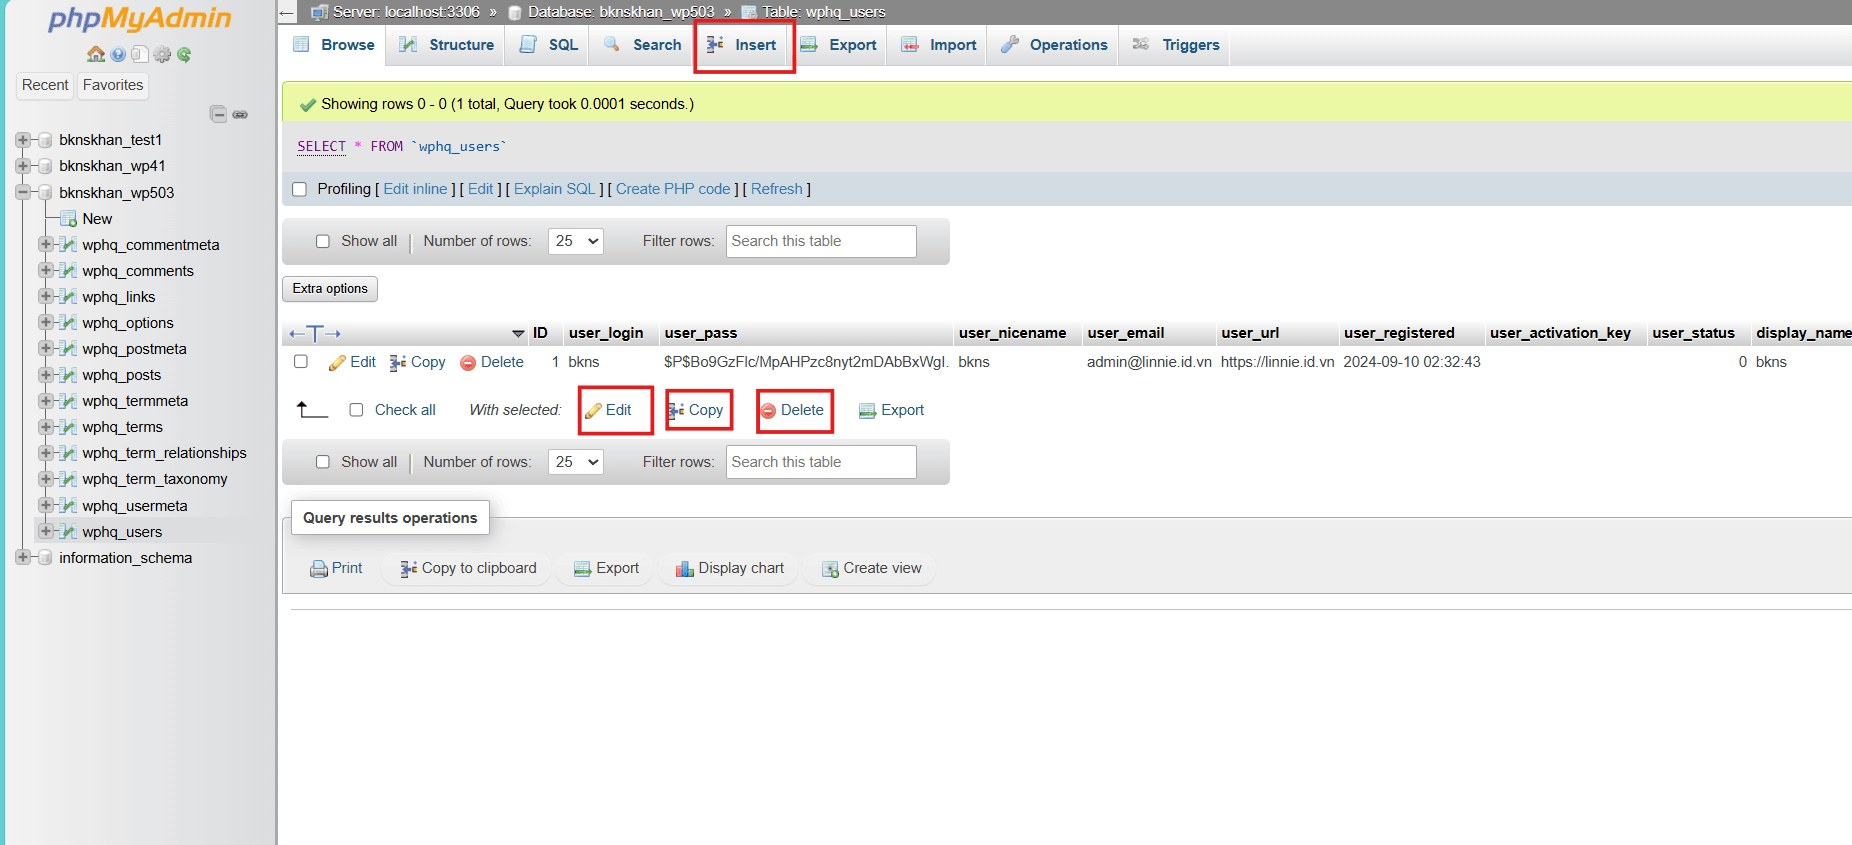Click the Explain SQL link
This screenshot has width=1852, height=845.
click(554, 189)
